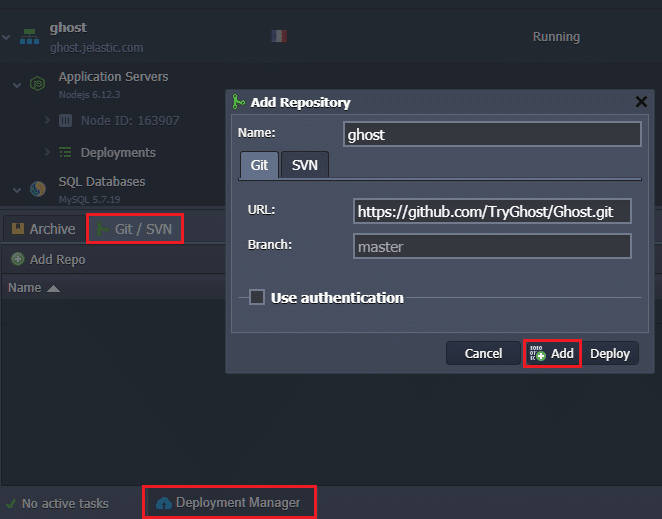Click the repository Name input field
Viewport: 662px width, 519px height.
click(x=492, y=134)
